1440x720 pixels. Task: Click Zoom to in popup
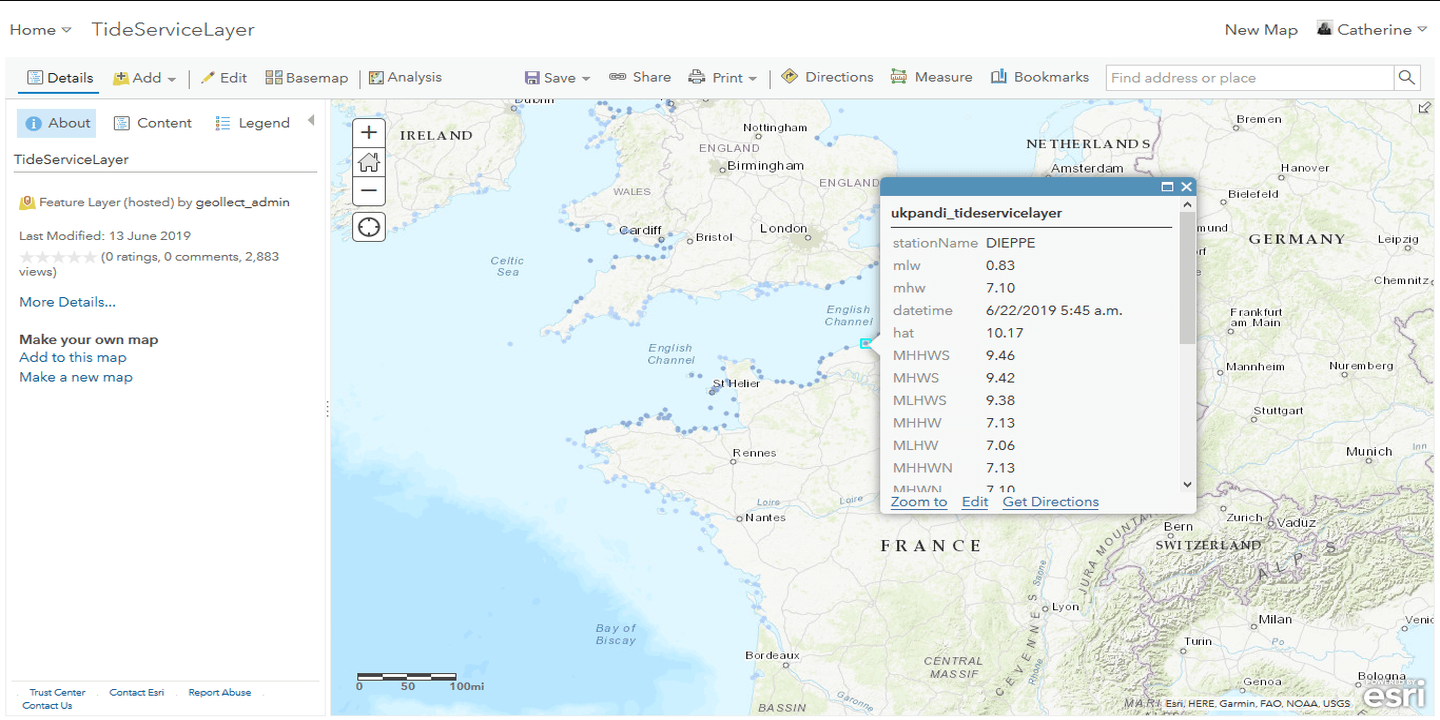tap(919, 502)
